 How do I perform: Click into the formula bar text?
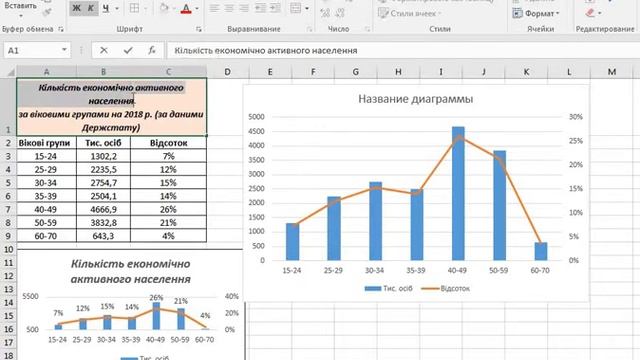point(266,51)
